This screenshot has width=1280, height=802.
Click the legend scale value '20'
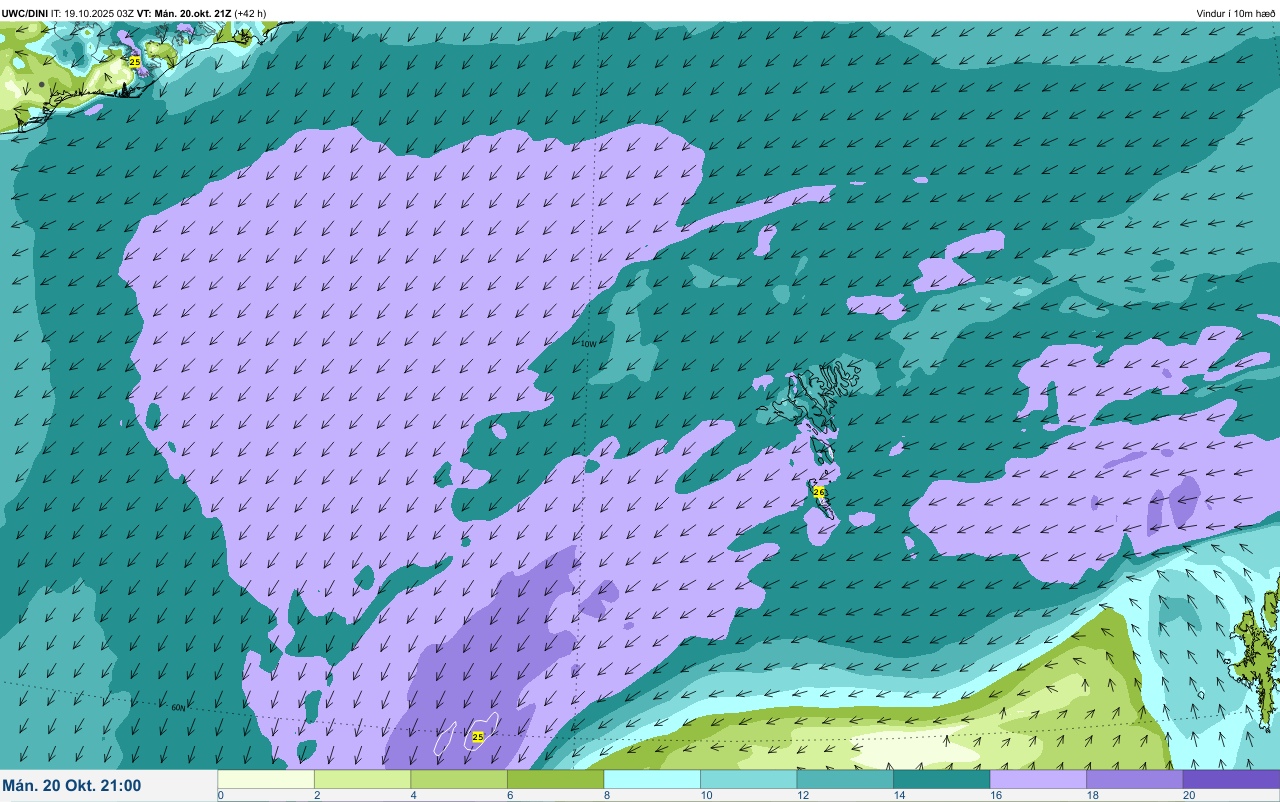[x=1189, y=795]
